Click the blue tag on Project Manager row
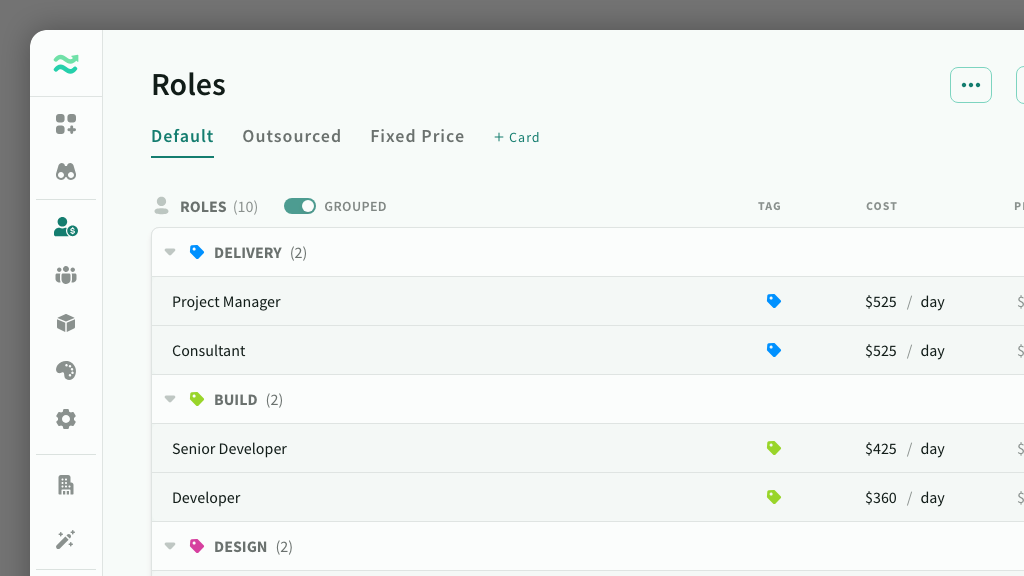Viewport: 1024px width, 576px height. (x=773, y=301)
